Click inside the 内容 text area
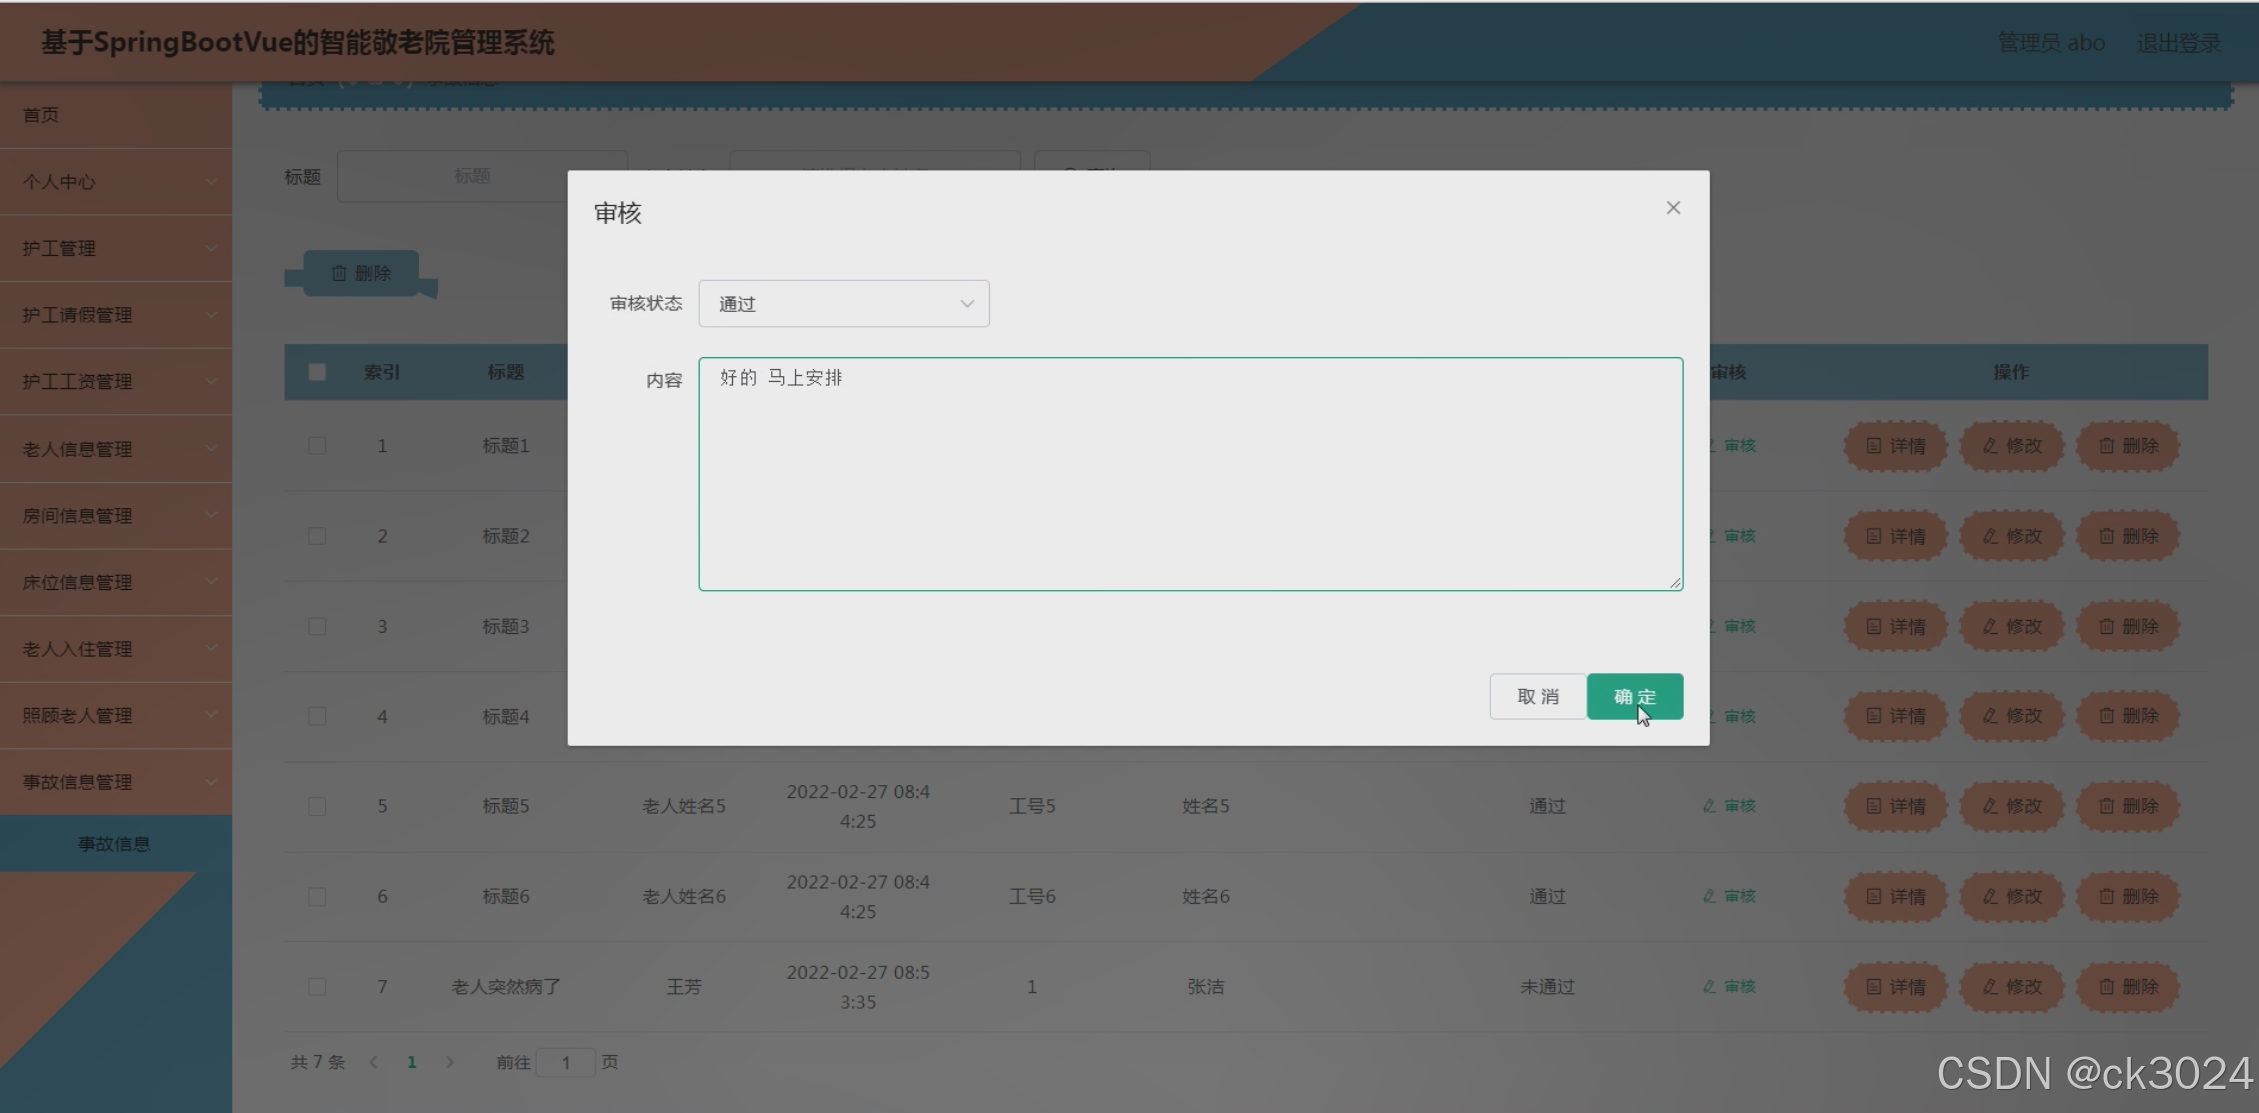The width and height of the screenshot is (2259, 1113). [1190, 474]
